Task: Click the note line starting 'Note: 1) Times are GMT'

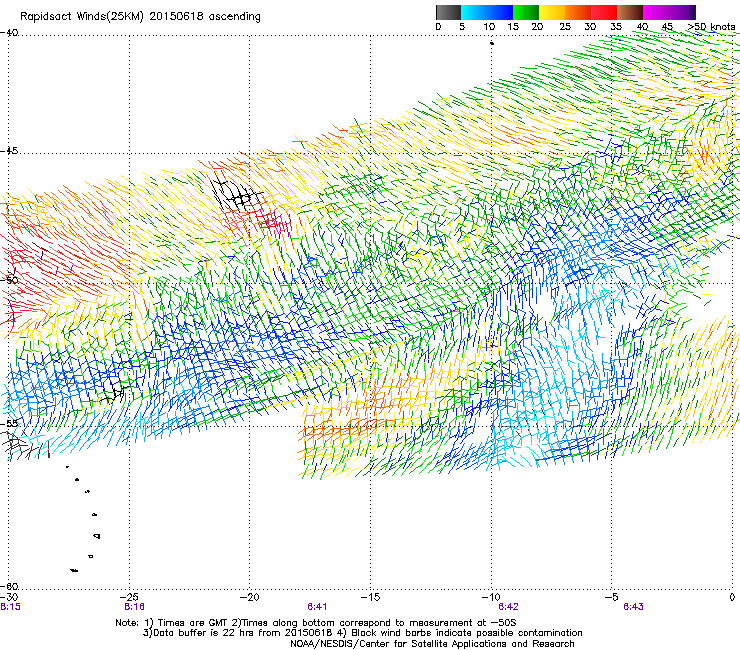Action: pos(316,623)
